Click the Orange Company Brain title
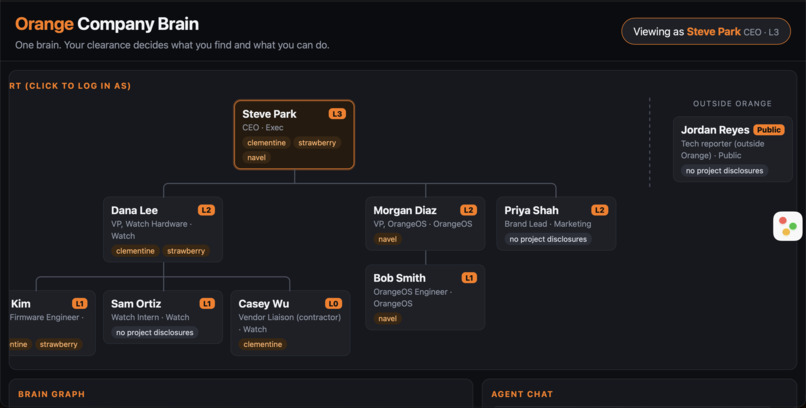Image resolution: width=806 pixels, height=408 pixels. (107, 24)
